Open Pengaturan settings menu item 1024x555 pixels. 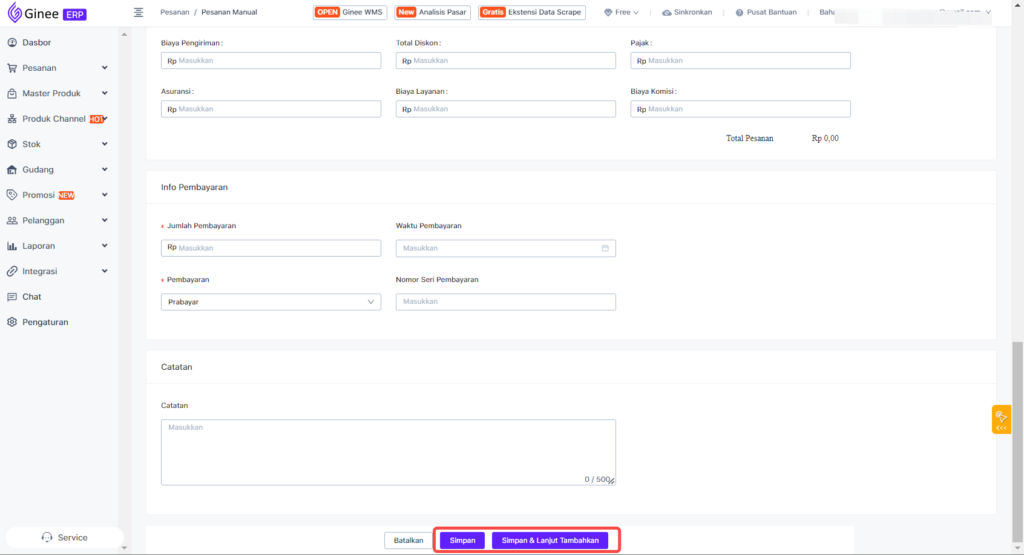click(x=45, y=323)
